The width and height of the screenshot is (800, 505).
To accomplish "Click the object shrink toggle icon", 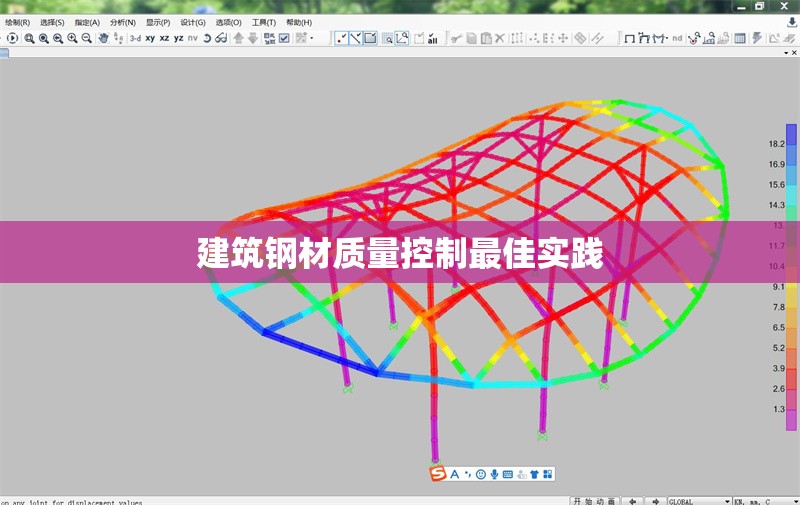I will (269, 38).
